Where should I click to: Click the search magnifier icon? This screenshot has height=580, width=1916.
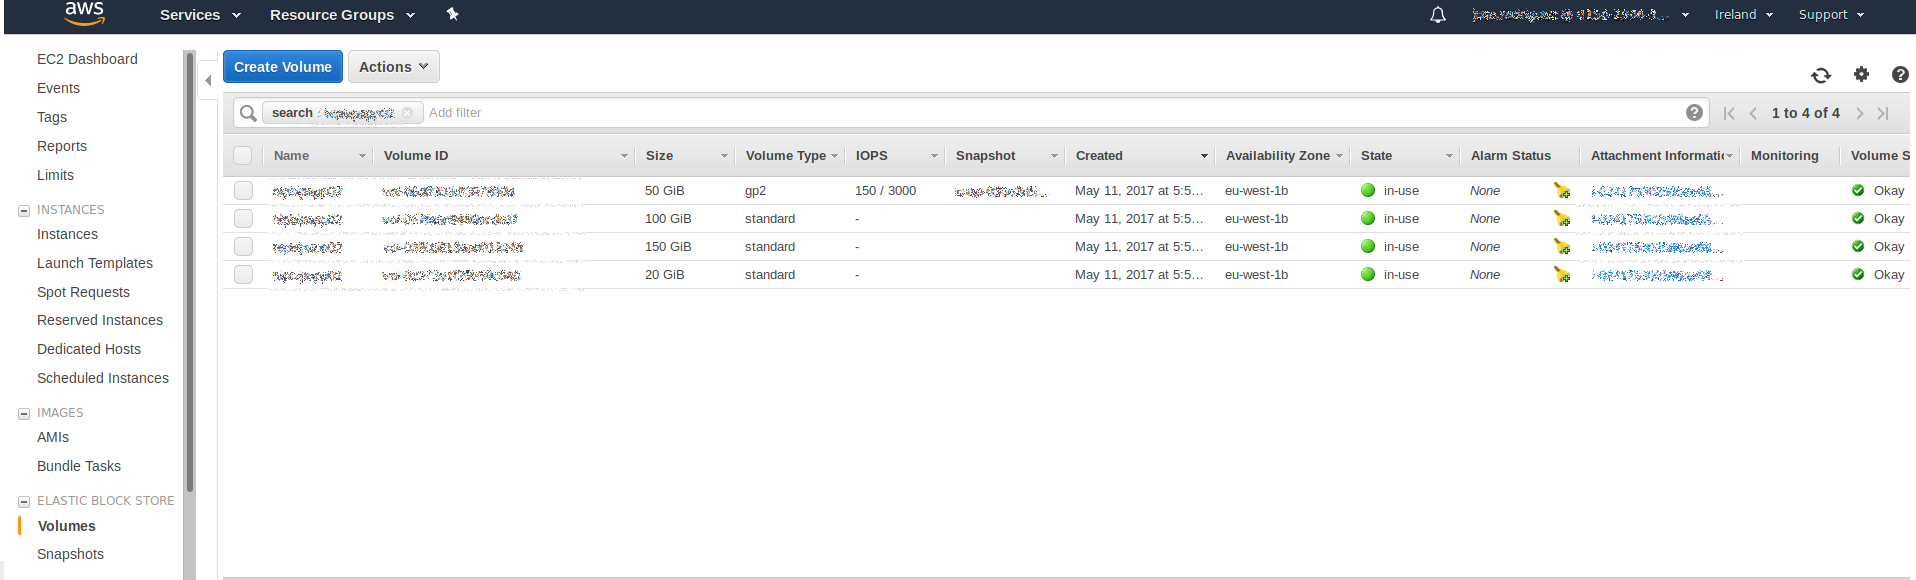click(248, 113)
